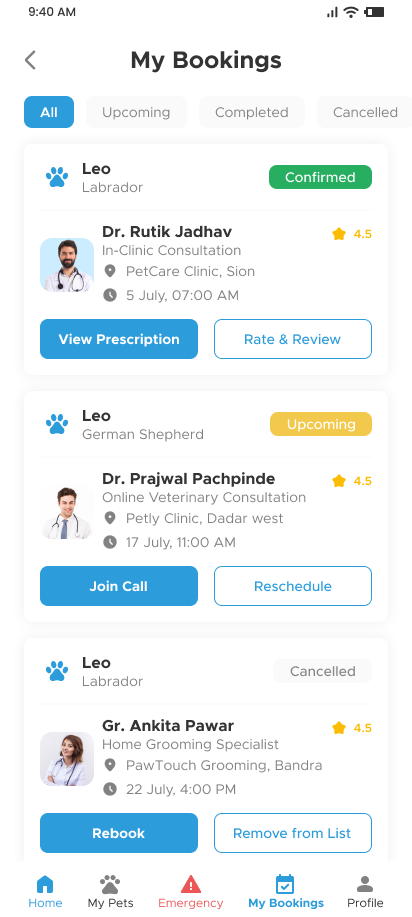Open View Prescription for Dr. Rutik Jadhav

pos(119,339)
